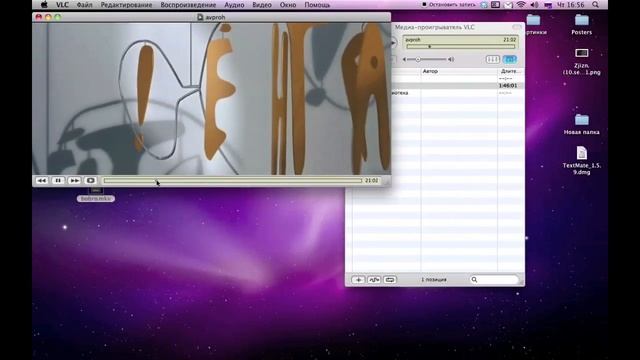640x360 pixels.
Task: Click the avproh video seek bar
Action: pos(233,180)
